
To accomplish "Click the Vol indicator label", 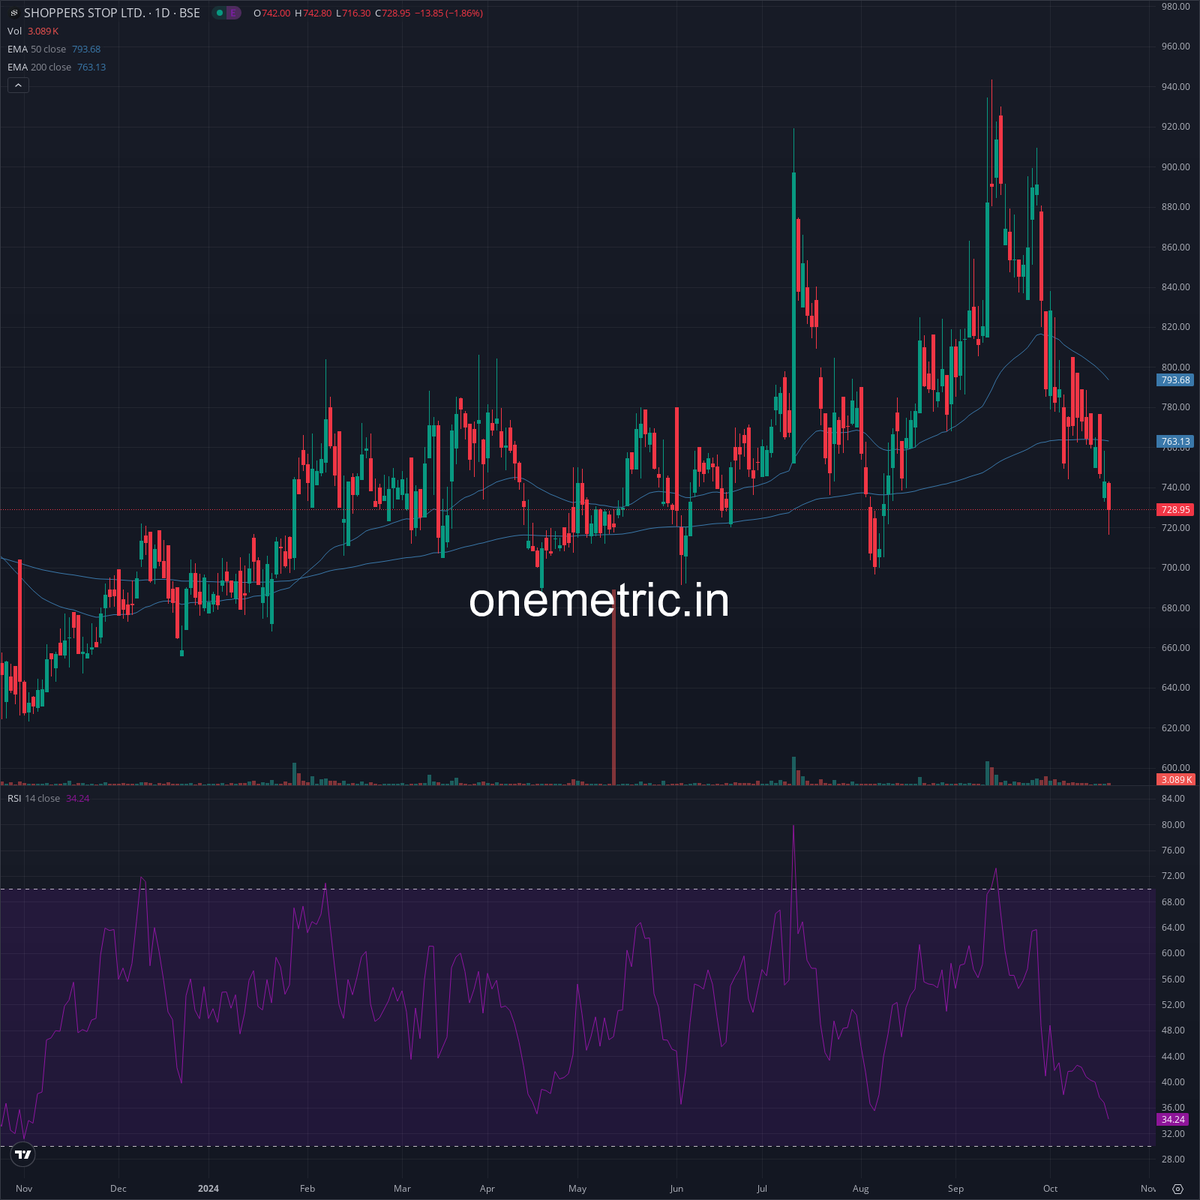I will click(x=14, y=31).
